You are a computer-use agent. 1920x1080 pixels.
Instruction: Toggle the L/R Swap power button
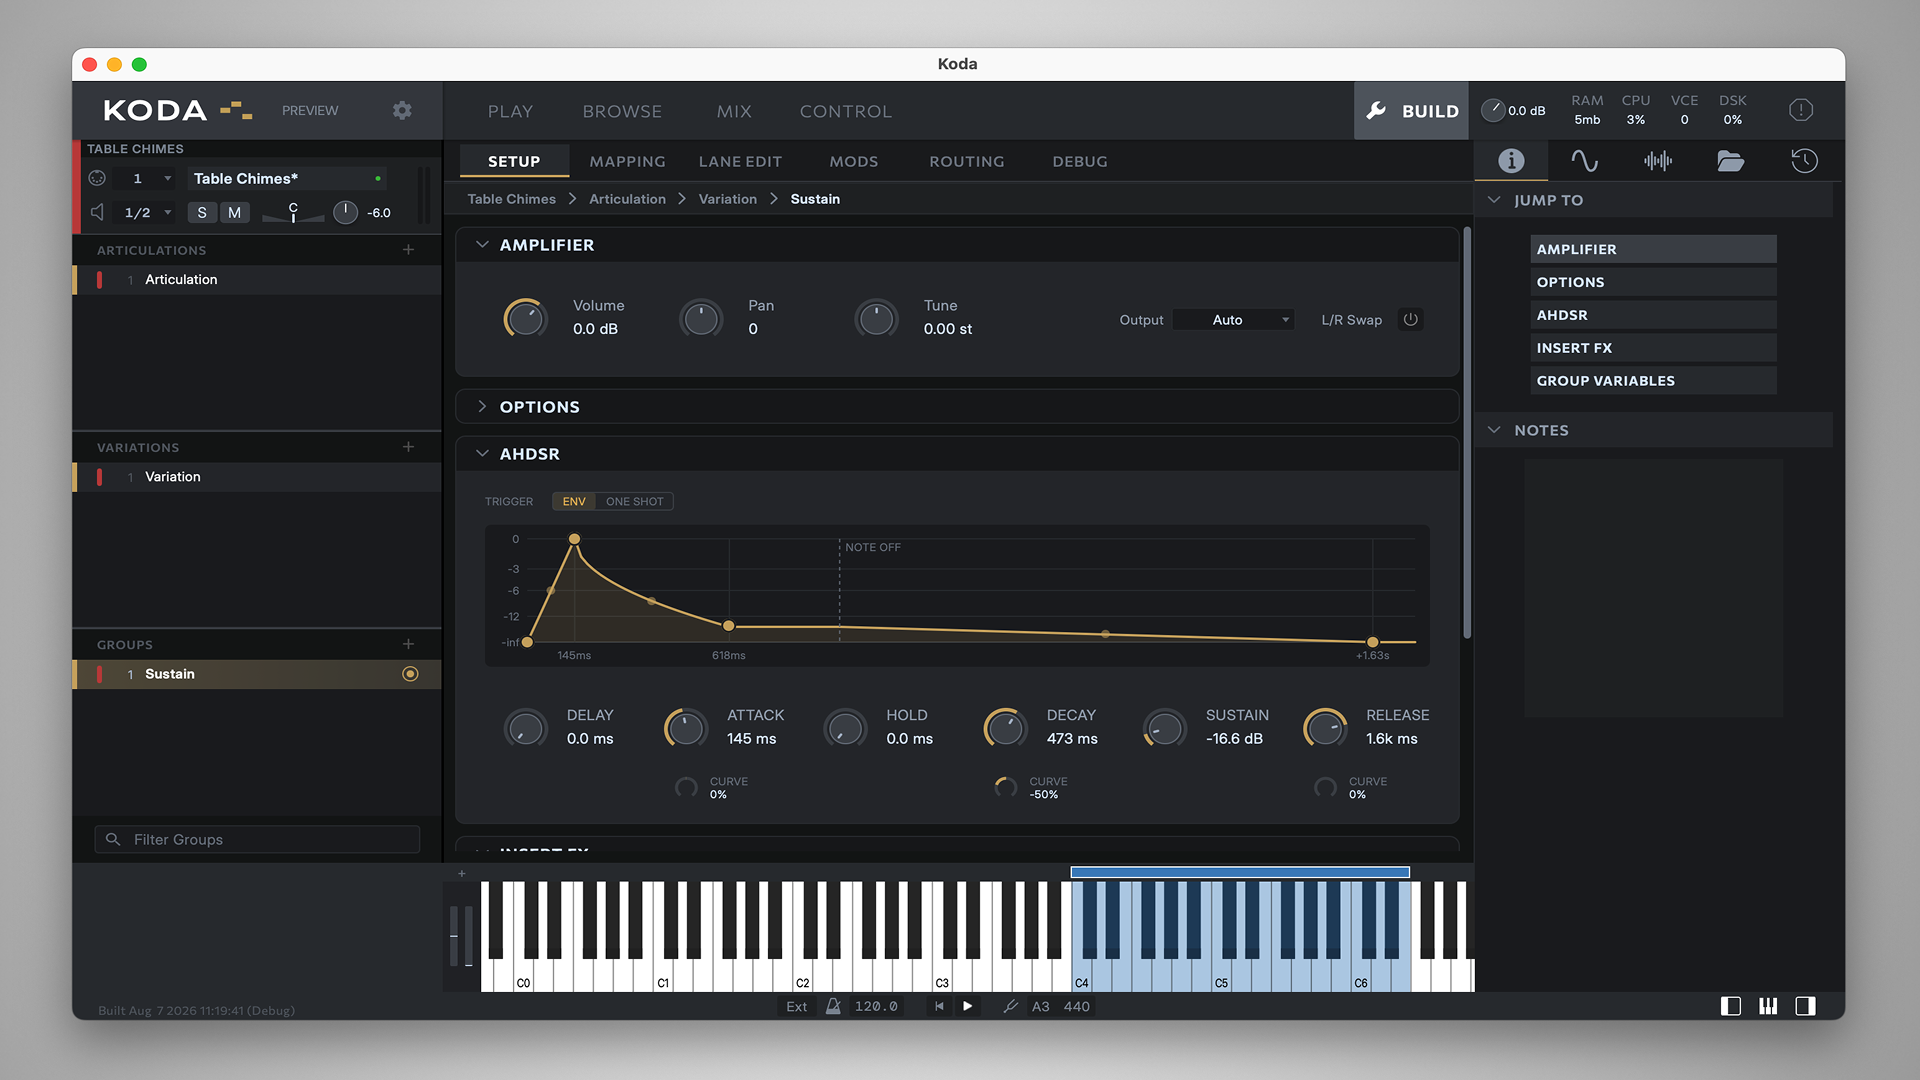(1410, 320)
